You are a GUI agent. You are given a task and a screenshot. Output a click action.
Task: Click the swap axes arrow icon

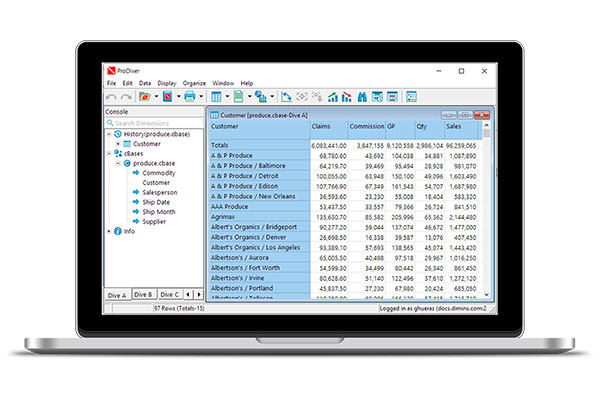286,97
